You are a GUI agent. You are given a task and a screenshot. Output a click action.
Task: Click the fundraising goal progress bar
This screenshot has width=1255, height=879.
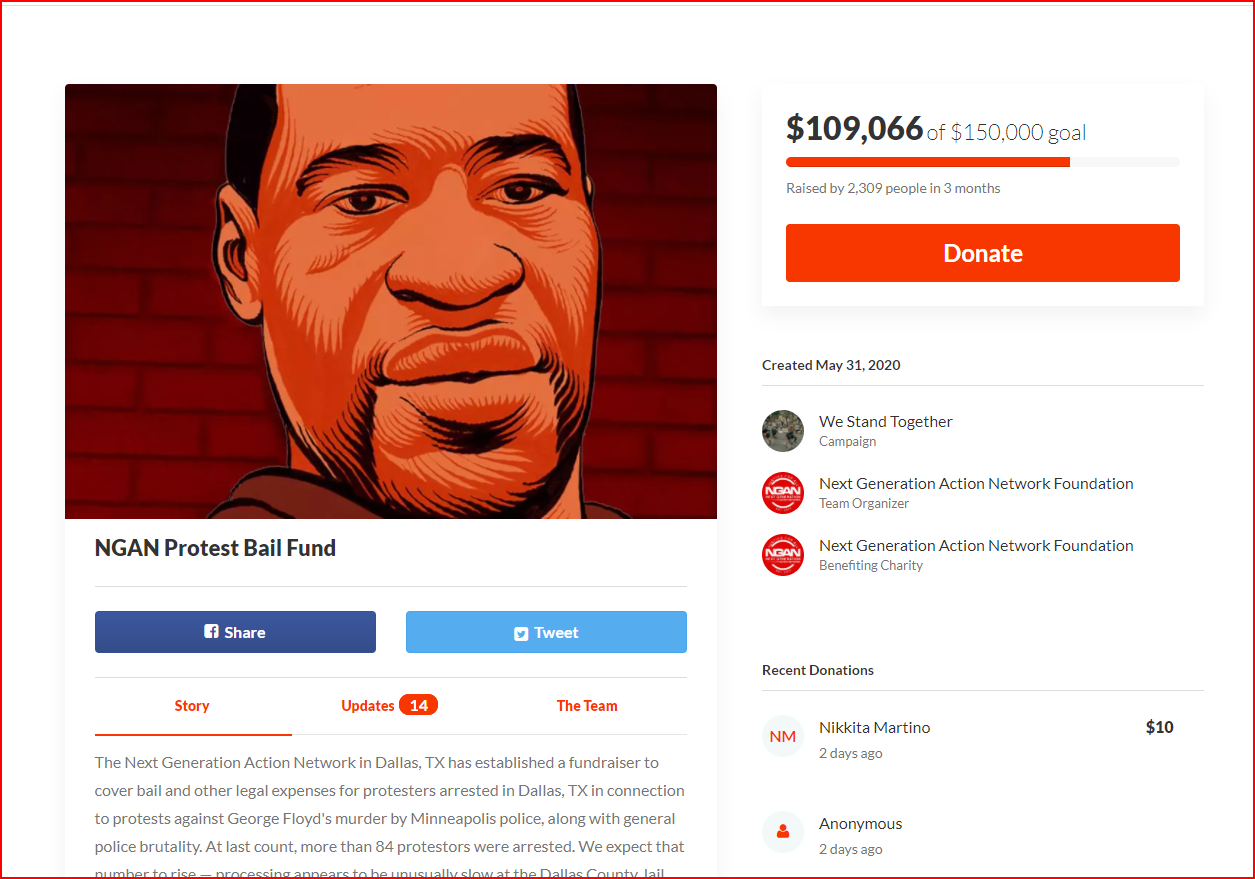click(983, 162)
